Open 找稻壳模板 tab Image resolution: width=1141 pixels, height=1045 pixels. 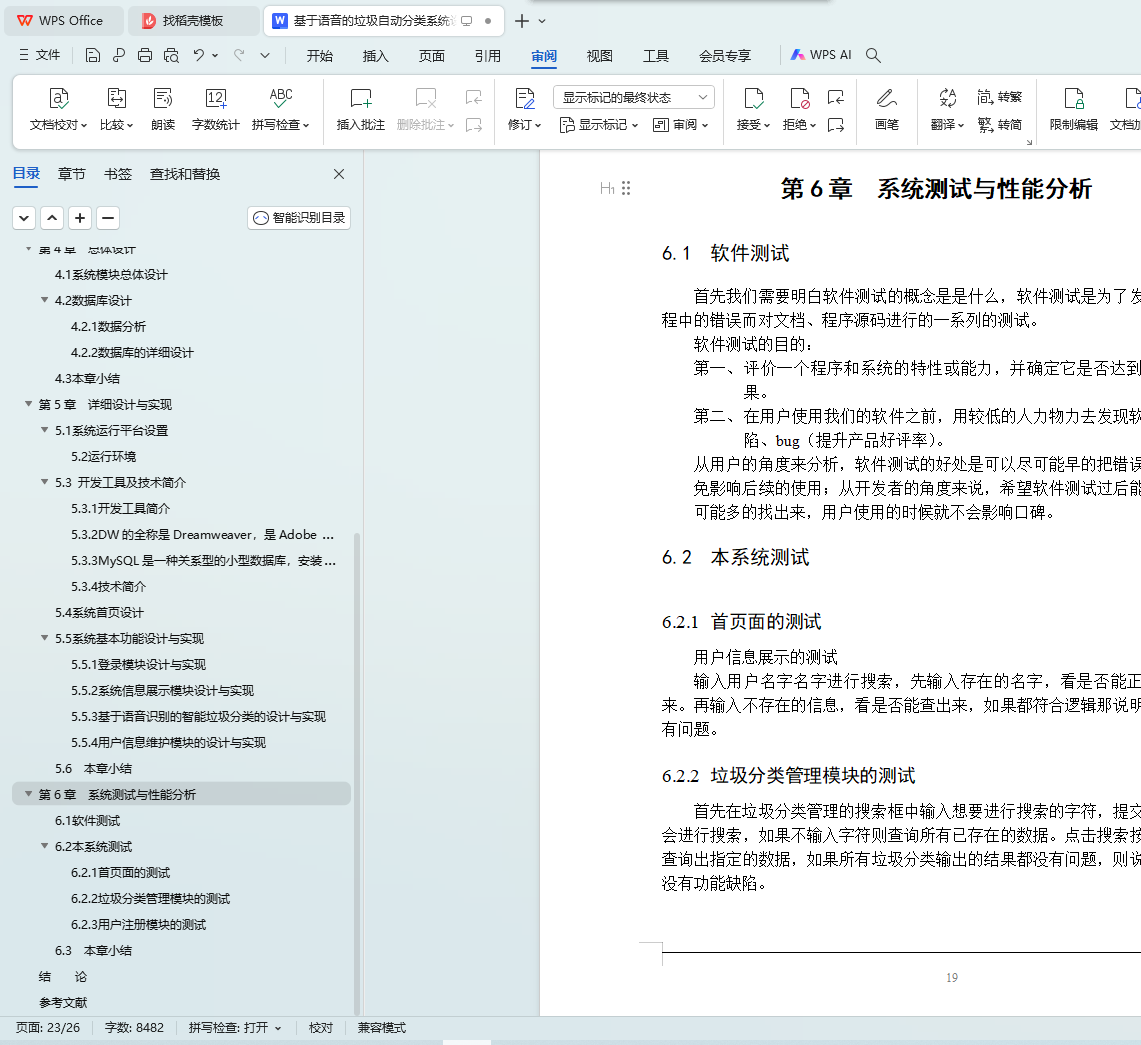point(193,21)
